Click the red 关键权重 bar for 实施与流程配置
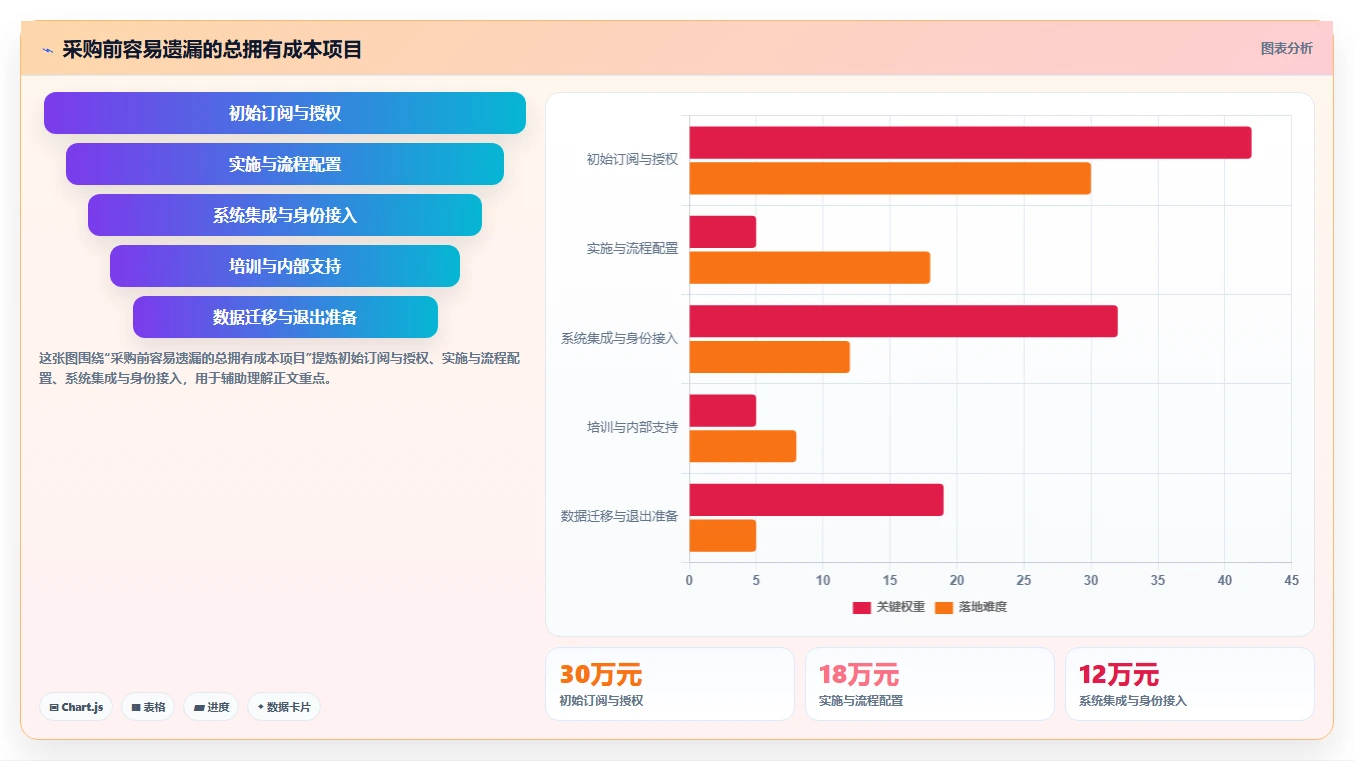This screenshot has width=1354, height=761. click(722, 232)
